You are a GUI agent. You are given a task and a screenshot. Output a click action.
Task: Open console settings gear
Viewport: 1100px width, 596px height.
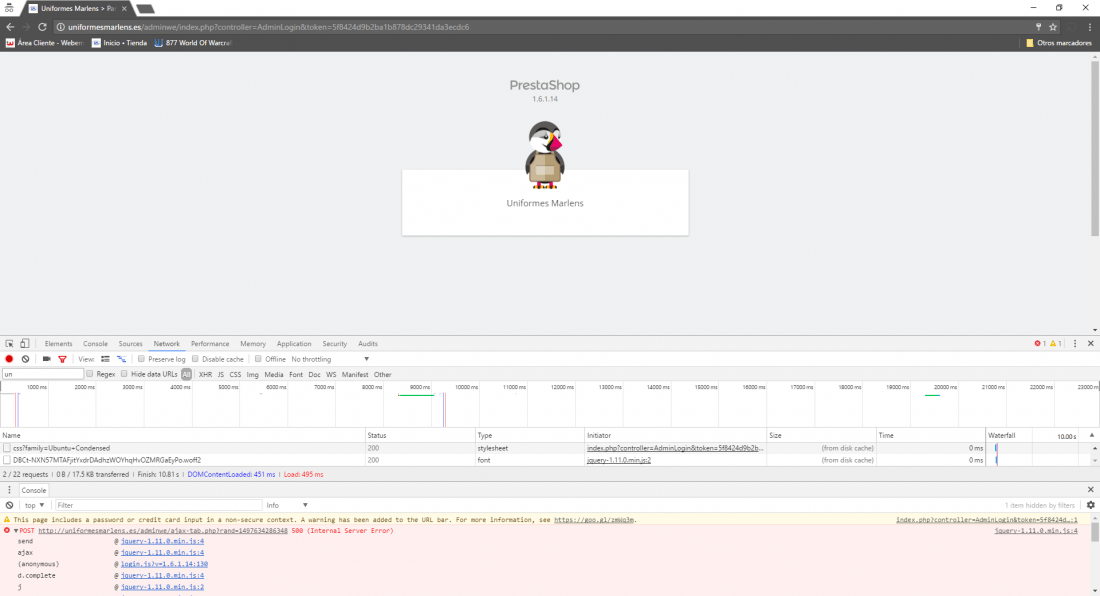[x=1091, y=505]
